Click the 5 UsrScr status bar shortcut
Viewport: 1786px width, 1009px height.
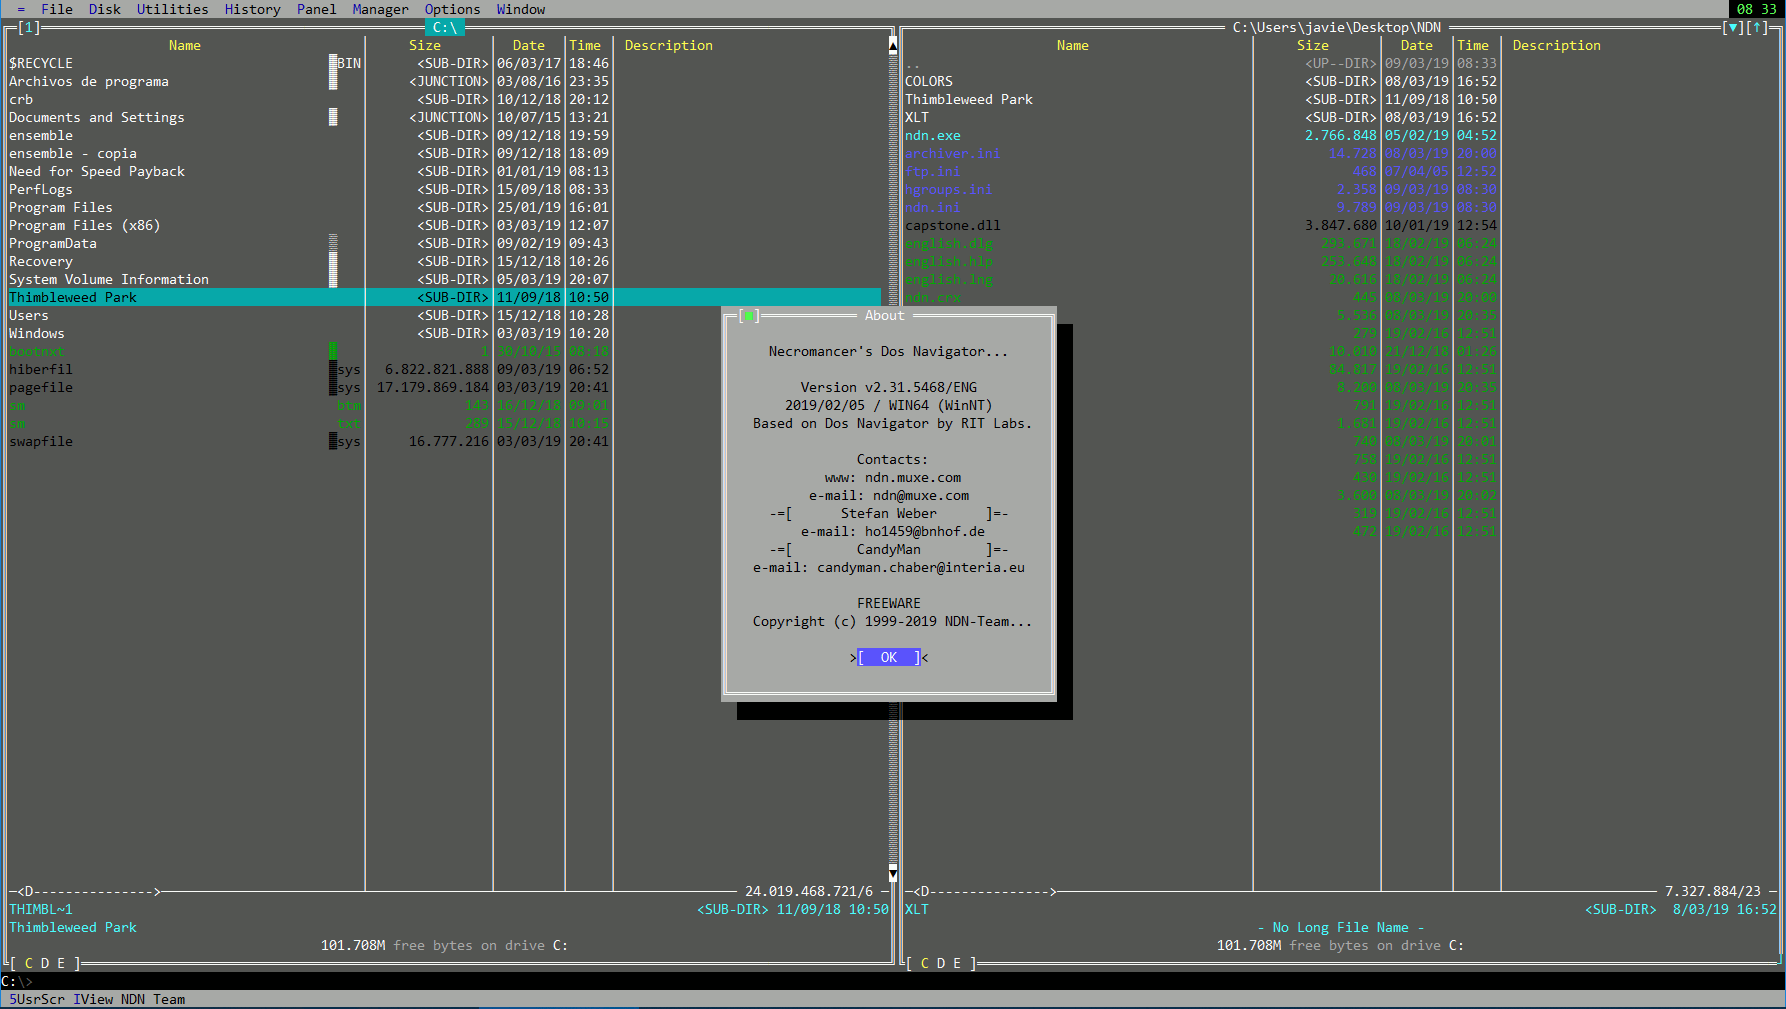[37, 999]
